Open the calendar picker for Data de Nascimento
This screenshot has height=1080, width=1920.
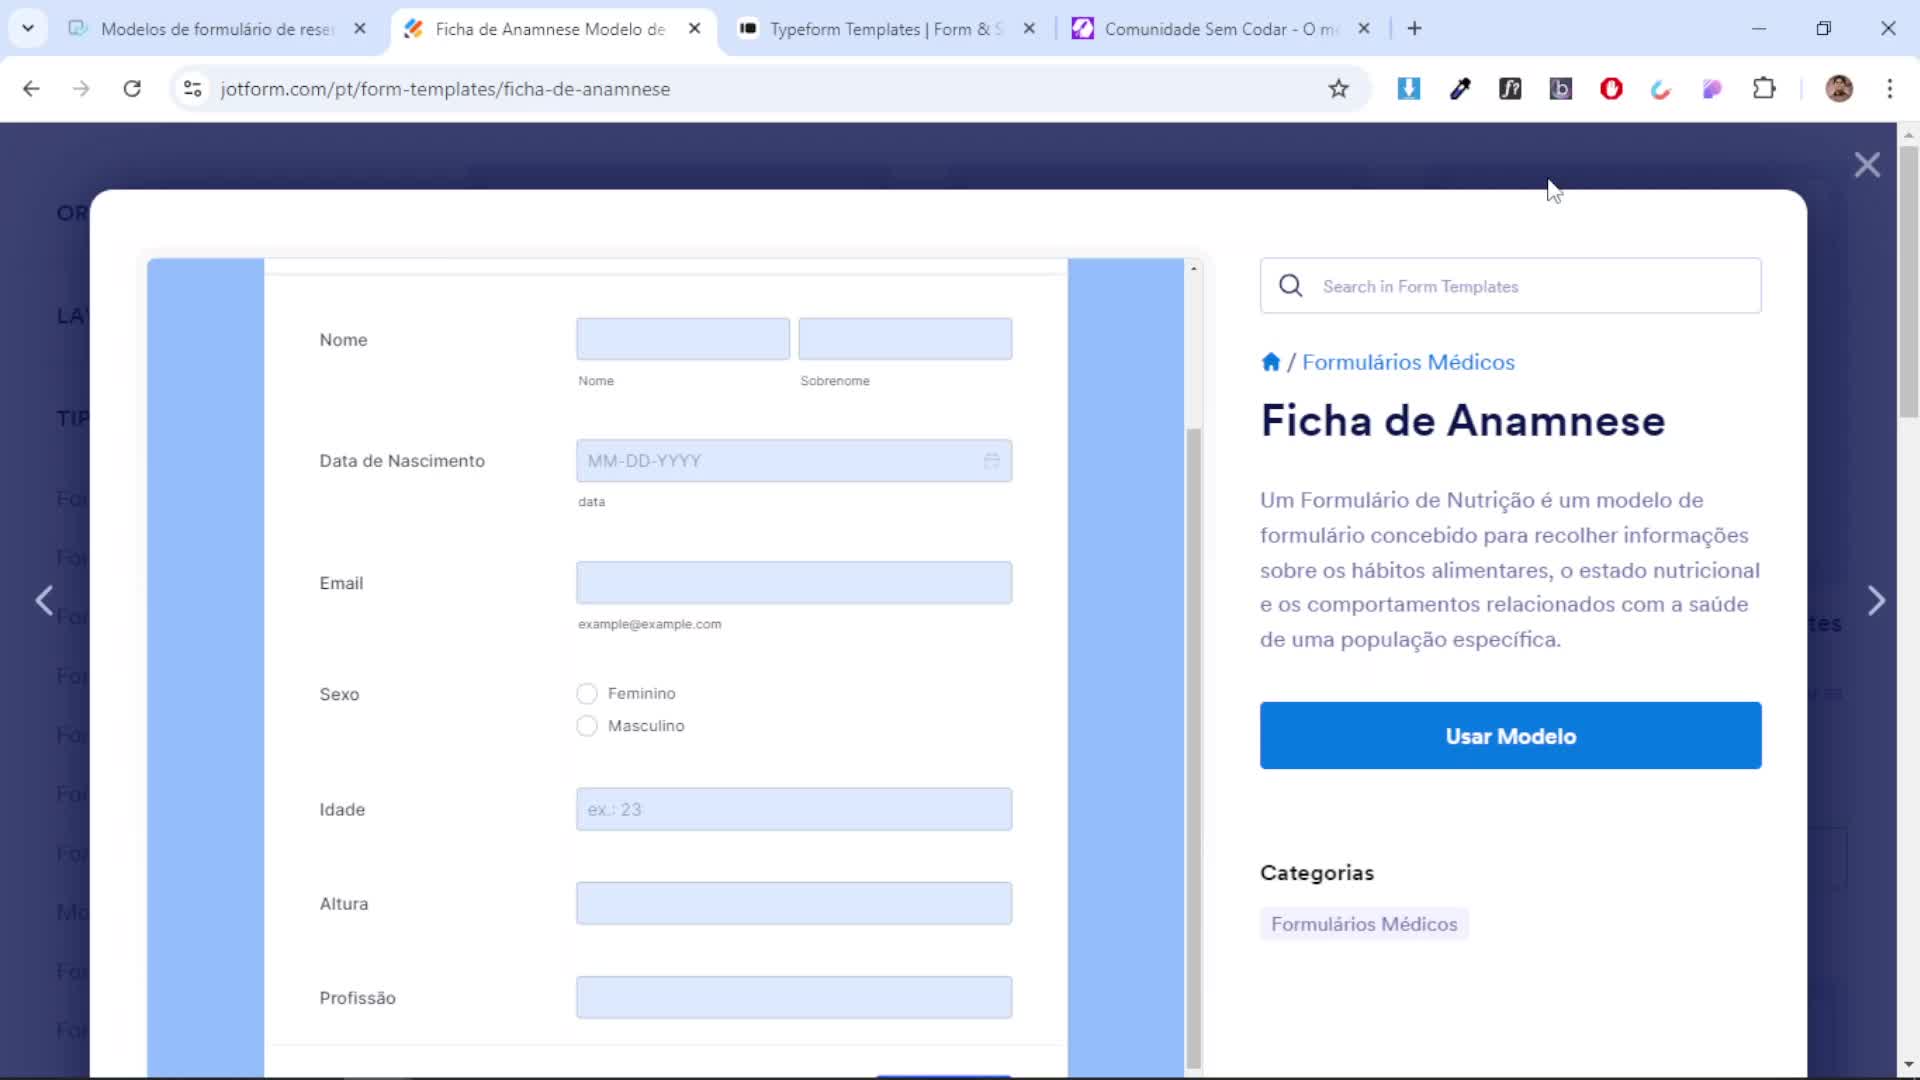click(993, 461)
